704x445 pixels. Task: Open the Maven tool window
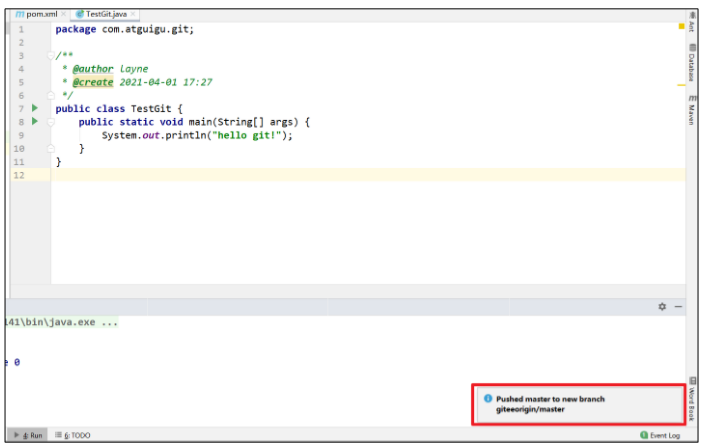[692, 110]
